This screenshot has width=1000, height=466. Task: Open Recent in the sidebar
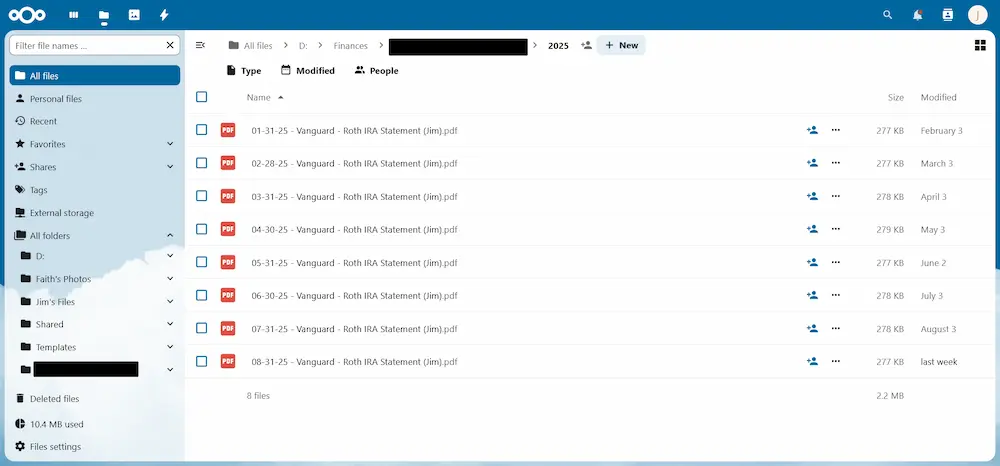(94, 121)
